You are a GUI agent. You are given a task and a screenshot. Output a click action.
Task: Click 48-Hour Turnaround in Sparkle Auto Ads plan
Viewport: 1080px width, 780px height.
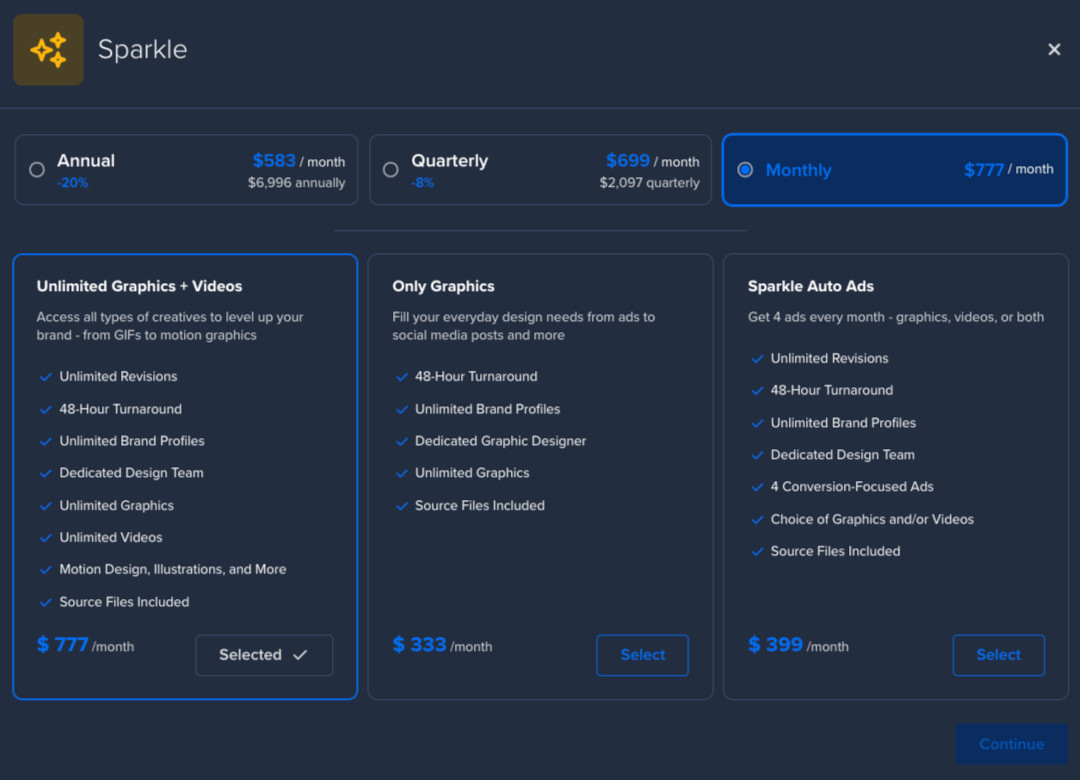tap(832, 390)
